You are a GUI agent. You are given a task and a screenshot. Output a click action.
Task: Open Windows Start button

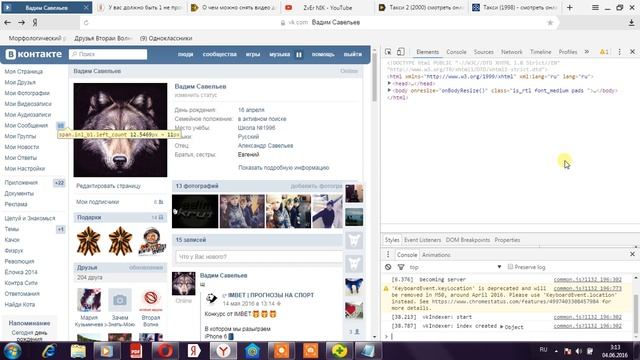(12, 351)
